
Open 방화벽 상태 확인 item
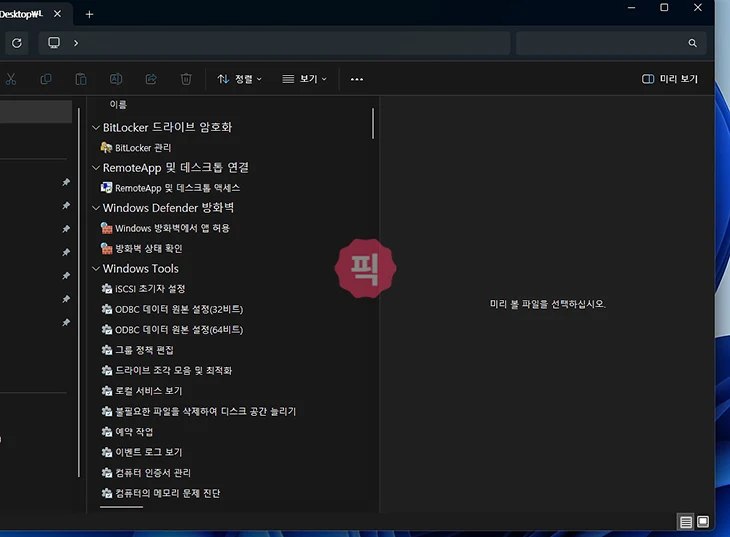[x=149, y=249]
